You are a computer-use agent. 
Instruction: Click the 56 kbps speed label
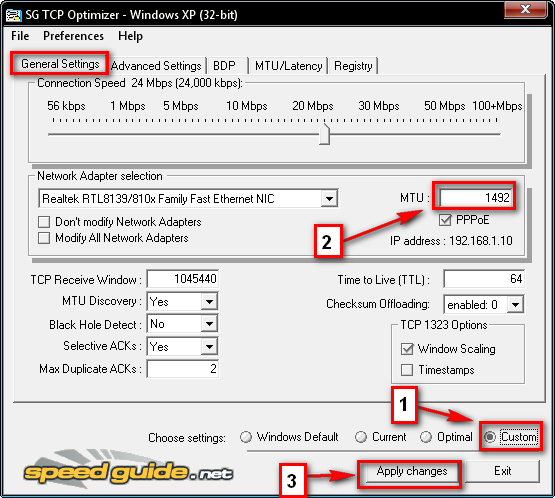[x=66, y=106]
